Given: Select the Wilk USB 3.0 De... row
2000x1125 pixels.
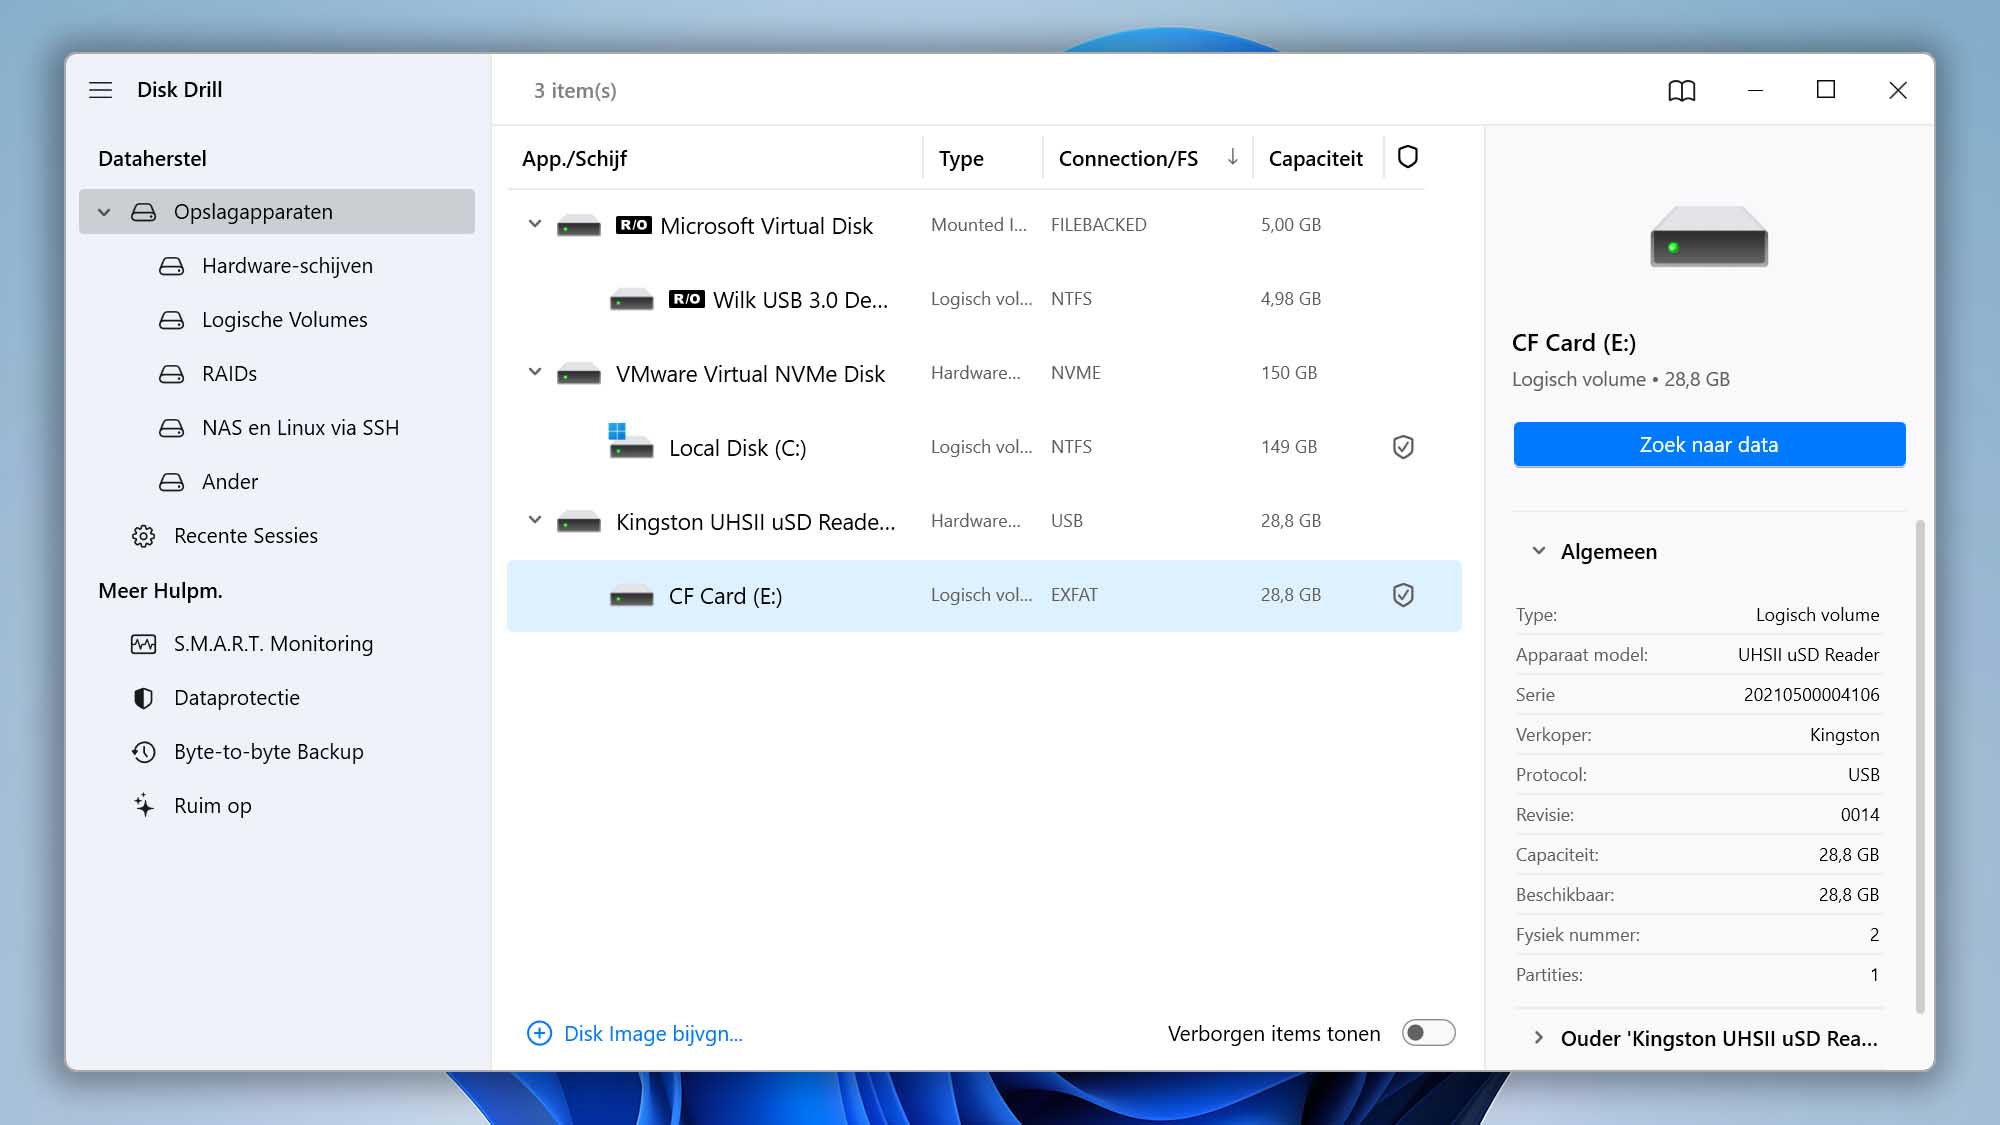Looking at the screenshot, I should (x=984, y=299).
